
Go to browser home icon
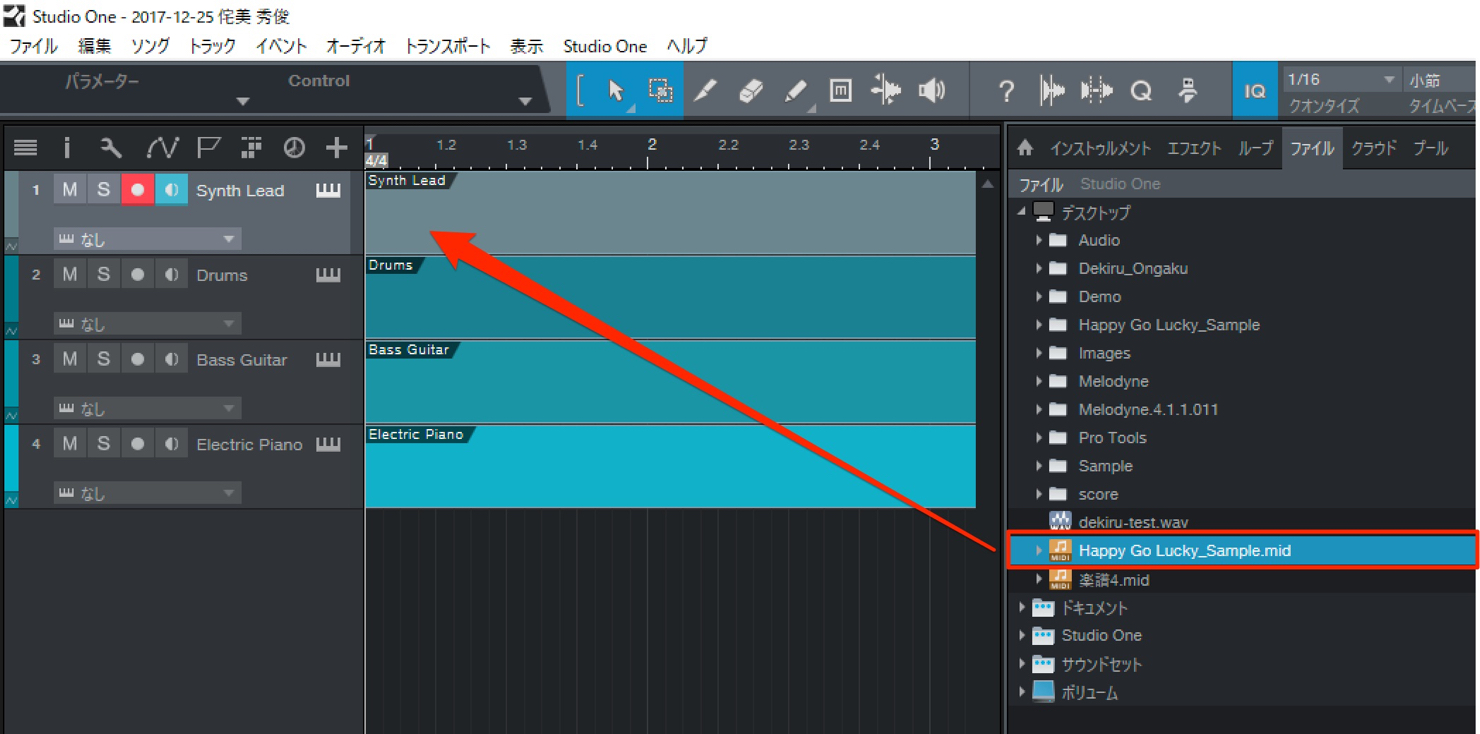pos(1025,148)
